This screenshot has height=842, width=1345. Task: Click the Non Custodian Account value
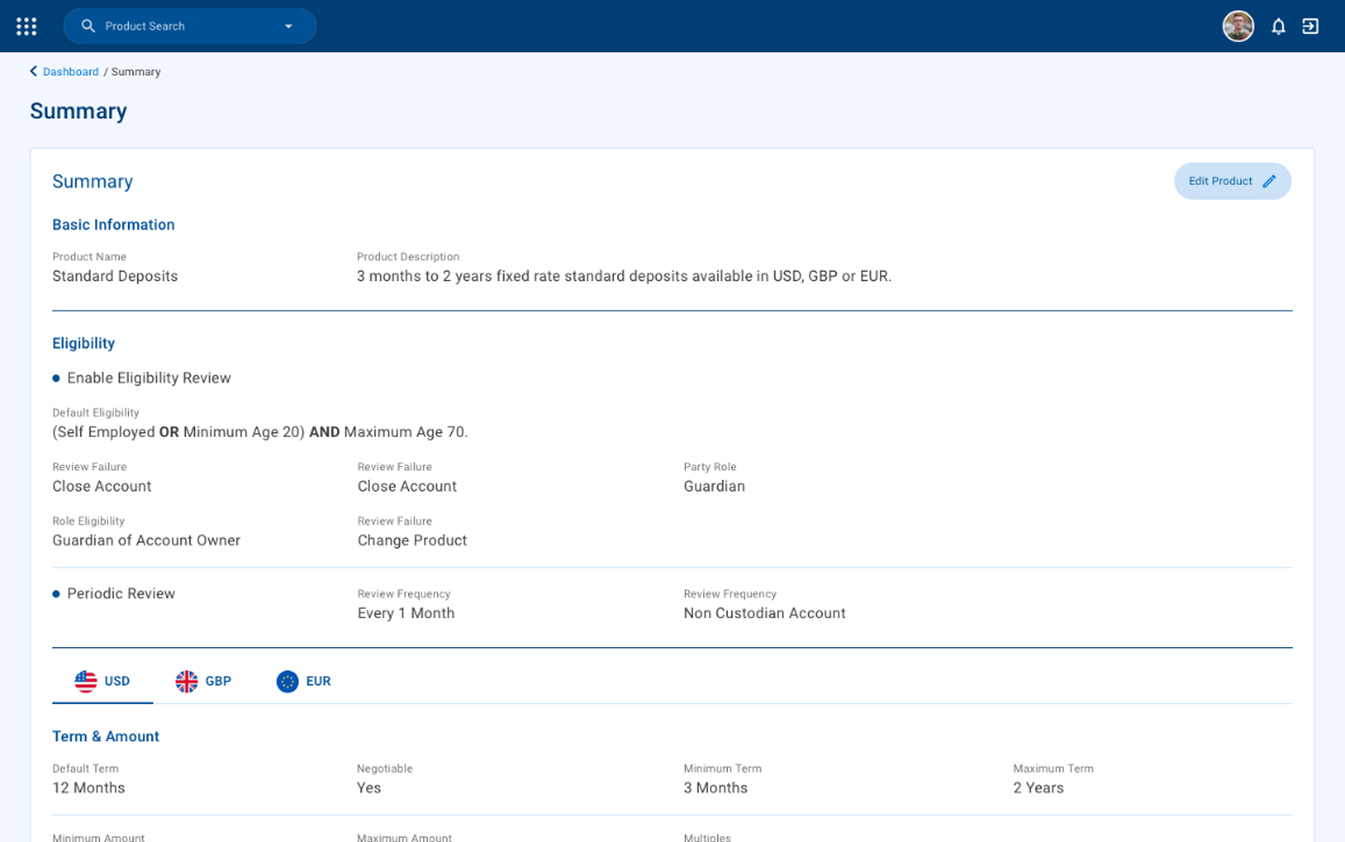tap(764, 613)
